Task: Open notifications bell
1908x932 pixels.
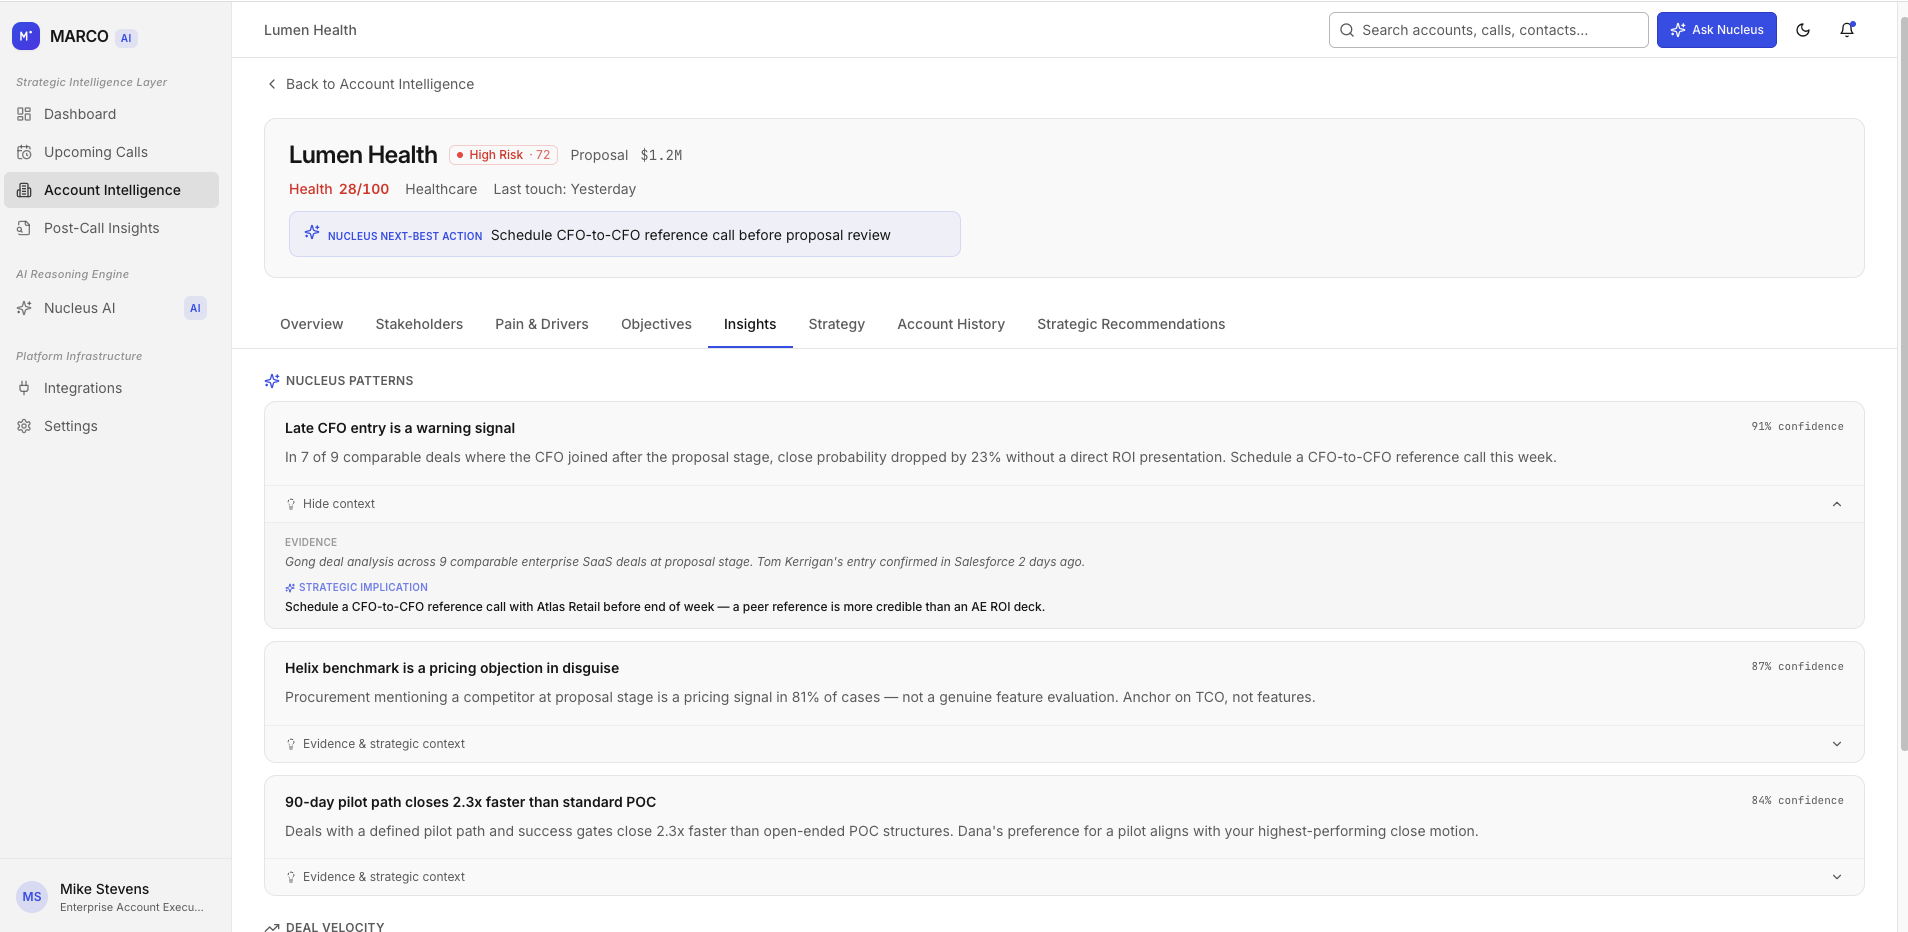Action: [1847, 30]
